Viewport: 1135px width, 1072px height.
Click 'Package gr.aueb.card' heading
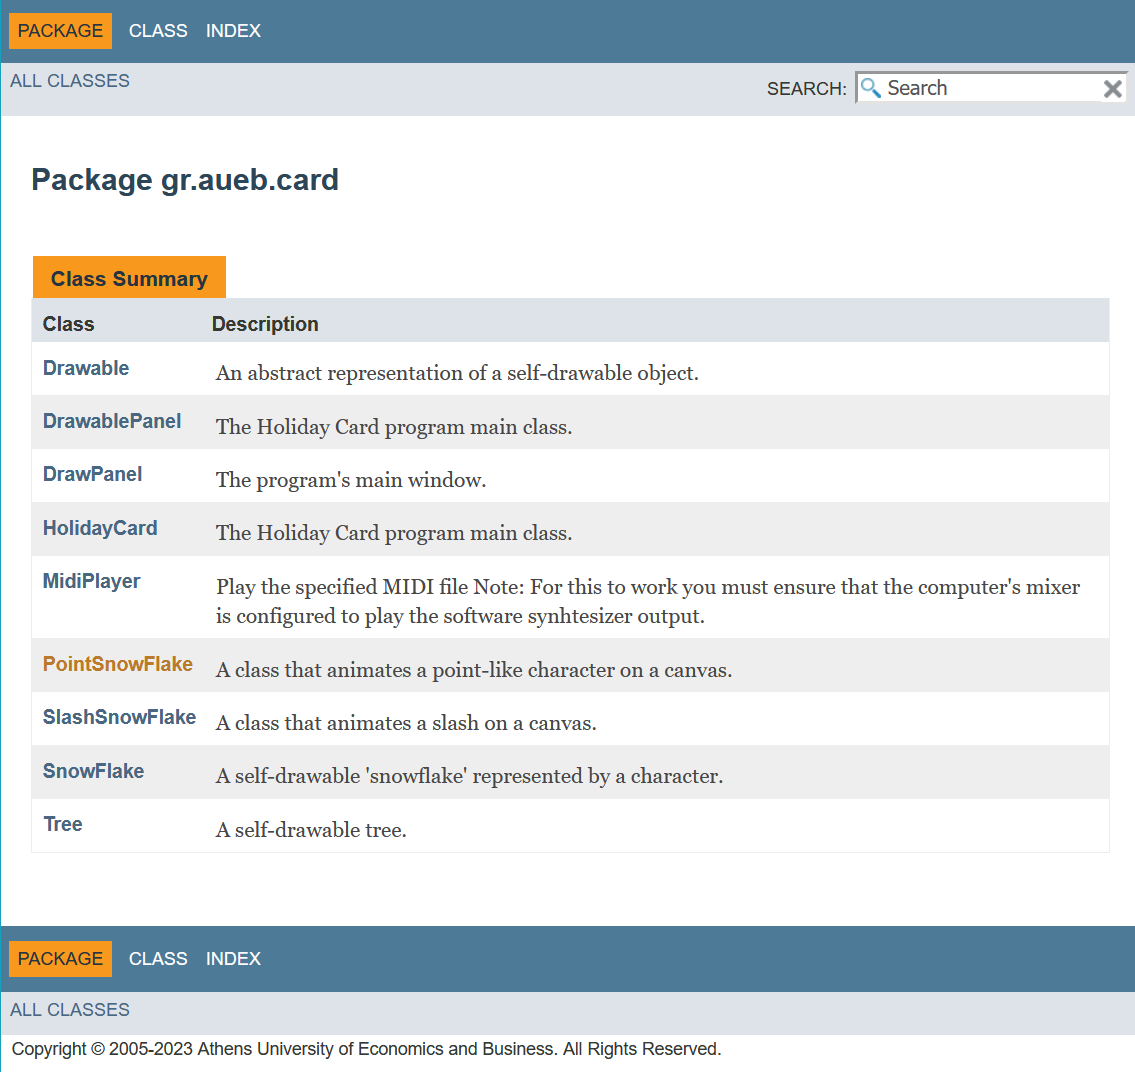pyautogui.click(x=185, y=180)
